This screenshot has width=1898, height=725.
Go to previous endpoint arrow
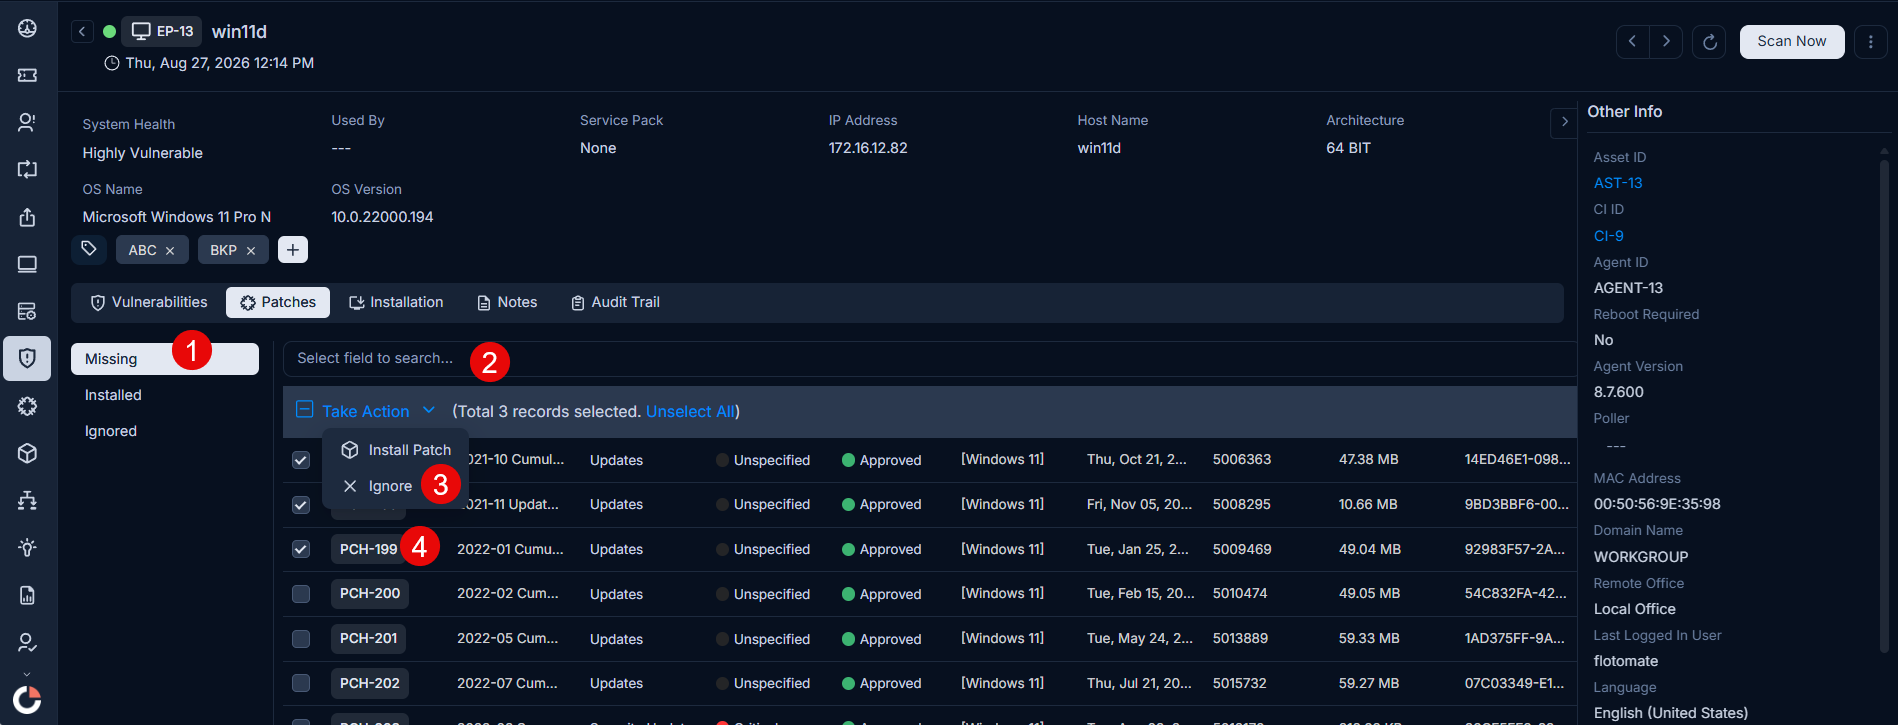pyautogui.click(x=1632, y=41)
